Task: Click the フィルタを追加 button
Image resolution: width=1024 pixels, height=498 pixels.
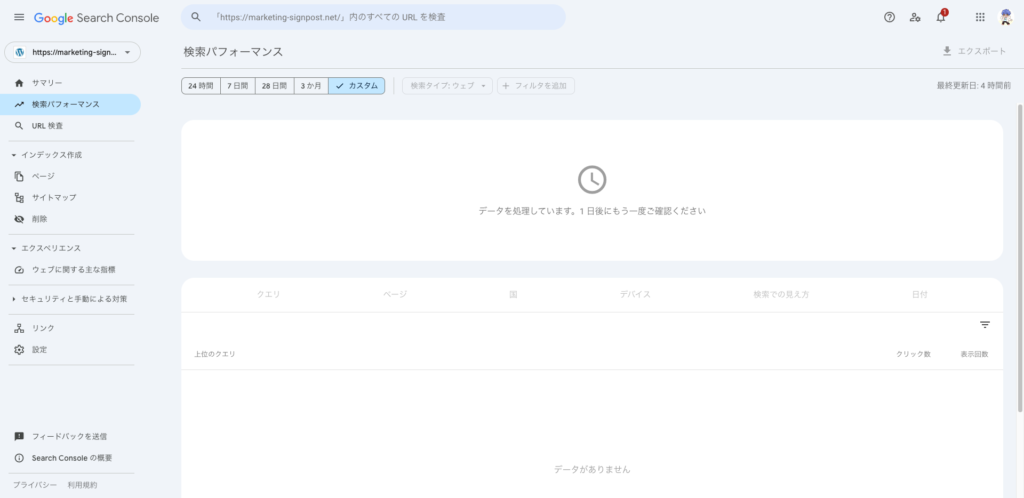Action: click(x=535, y=86)
